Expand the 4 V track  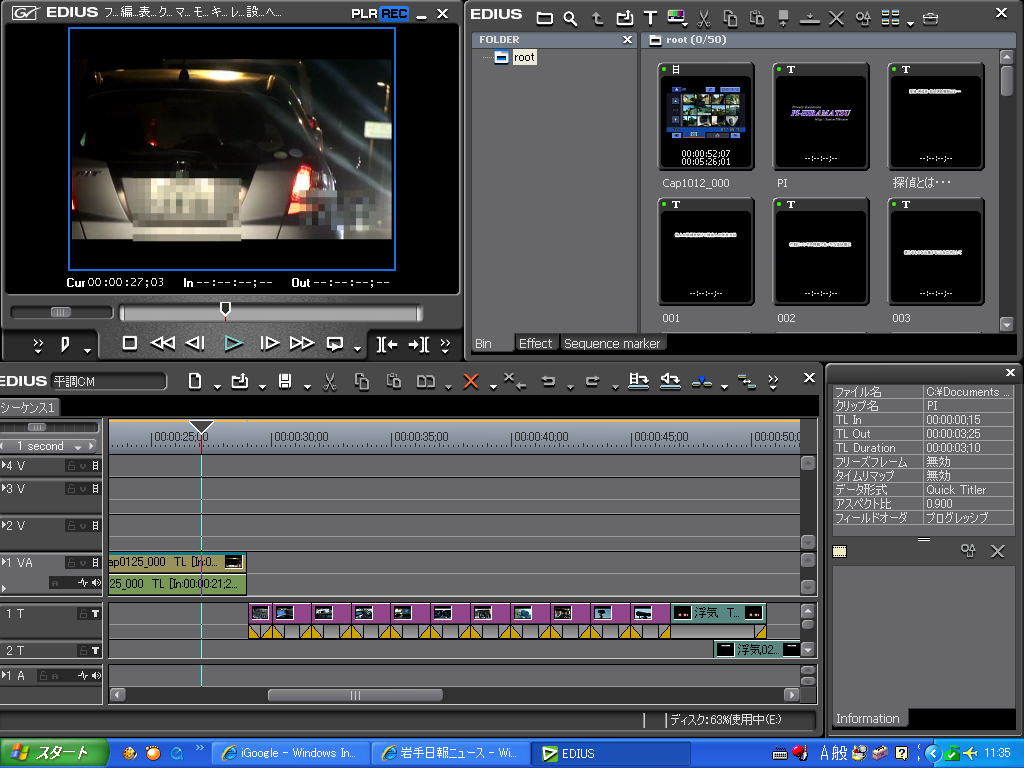(x=4, y=465)
